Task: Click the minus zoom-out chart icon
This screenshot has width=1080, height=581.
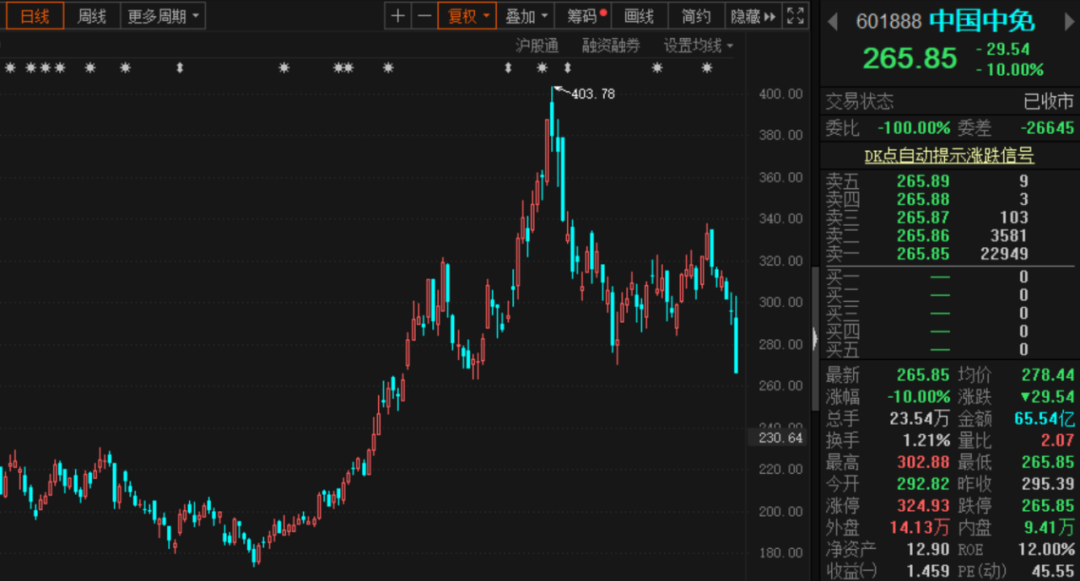Action: (x=424, y=16)
